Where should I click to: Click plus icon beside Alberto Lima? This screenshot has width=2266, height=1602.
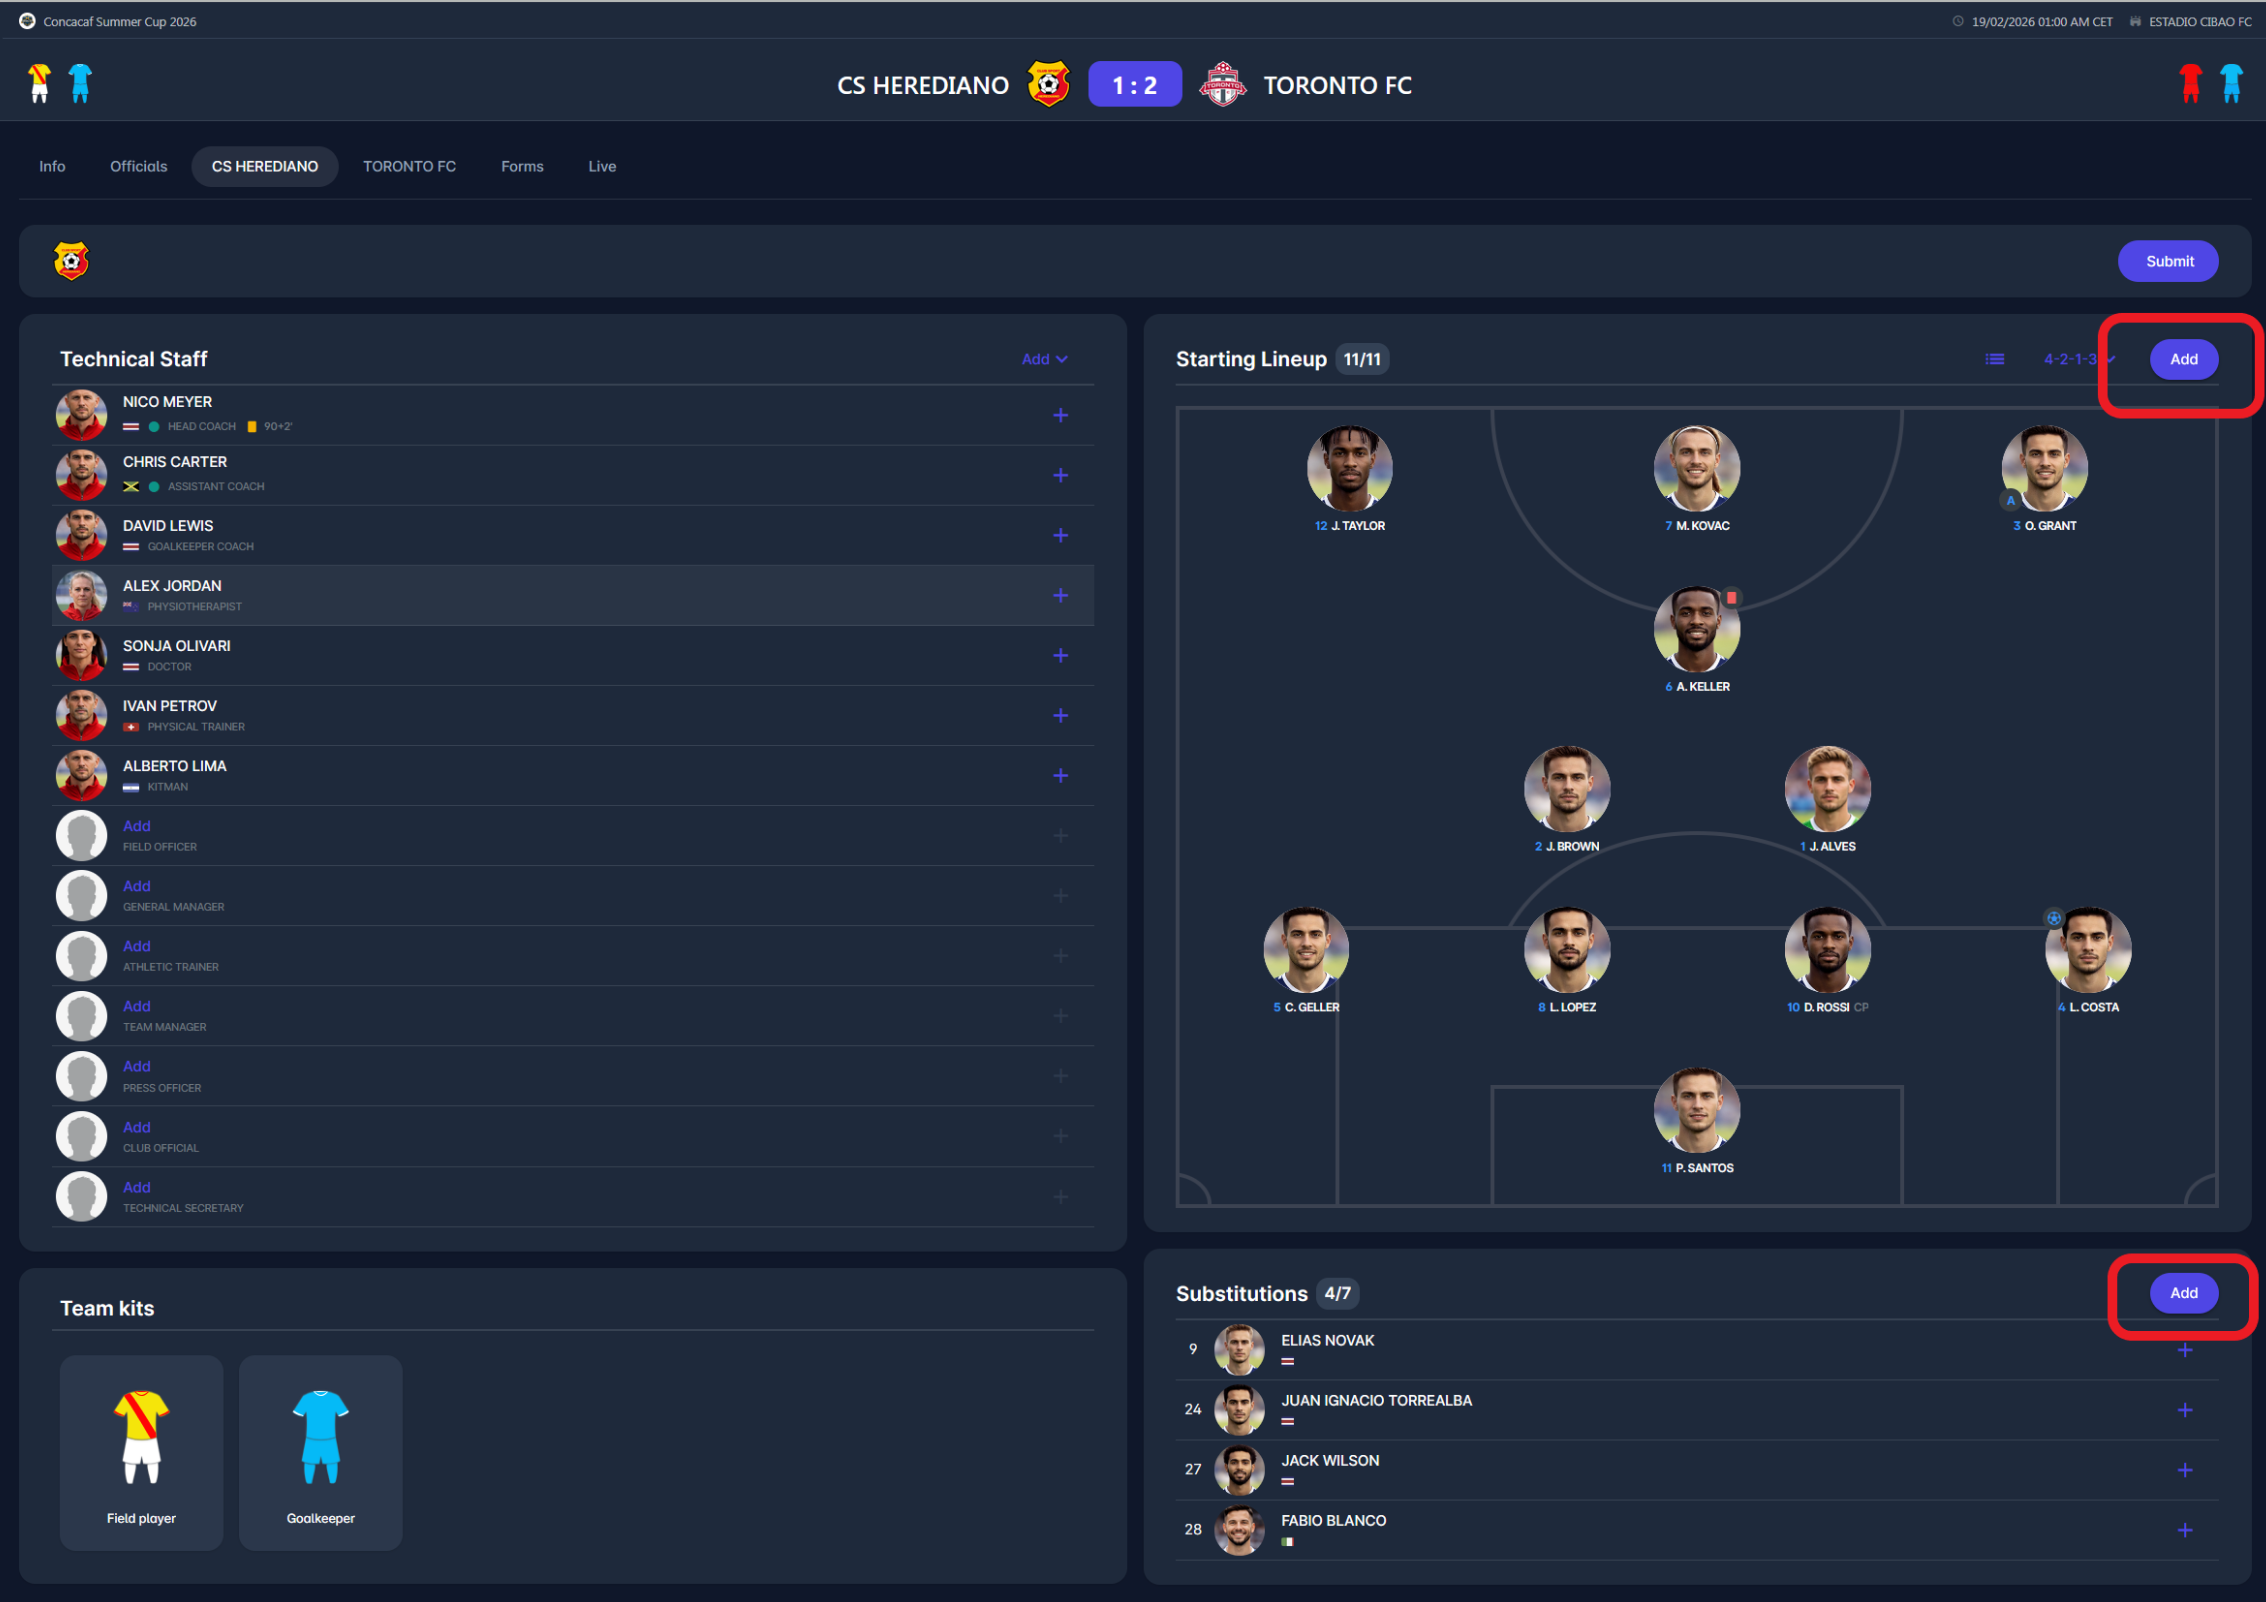1060,775
